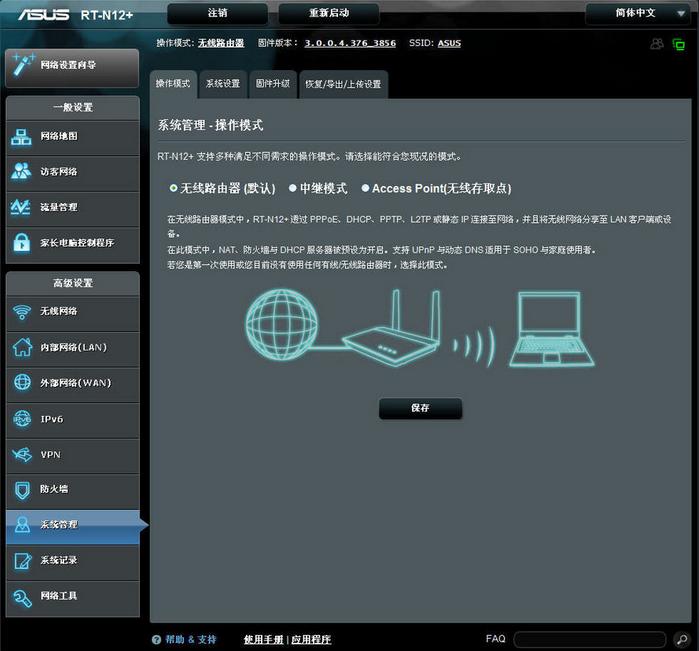Viewport: 699px width, 651px height.
Task: Focus the FAQ search input field
Action: (x=590, y=639)
